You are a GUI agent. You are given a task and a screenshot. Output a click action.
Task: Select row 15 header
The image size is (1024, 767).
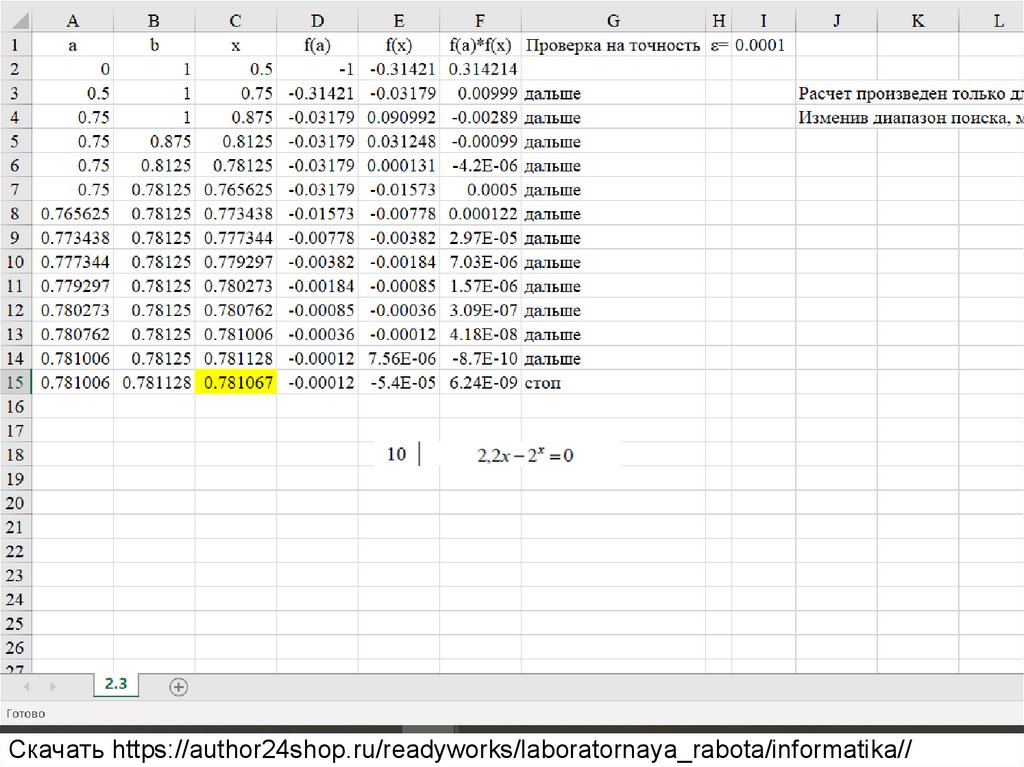(15, 382)
